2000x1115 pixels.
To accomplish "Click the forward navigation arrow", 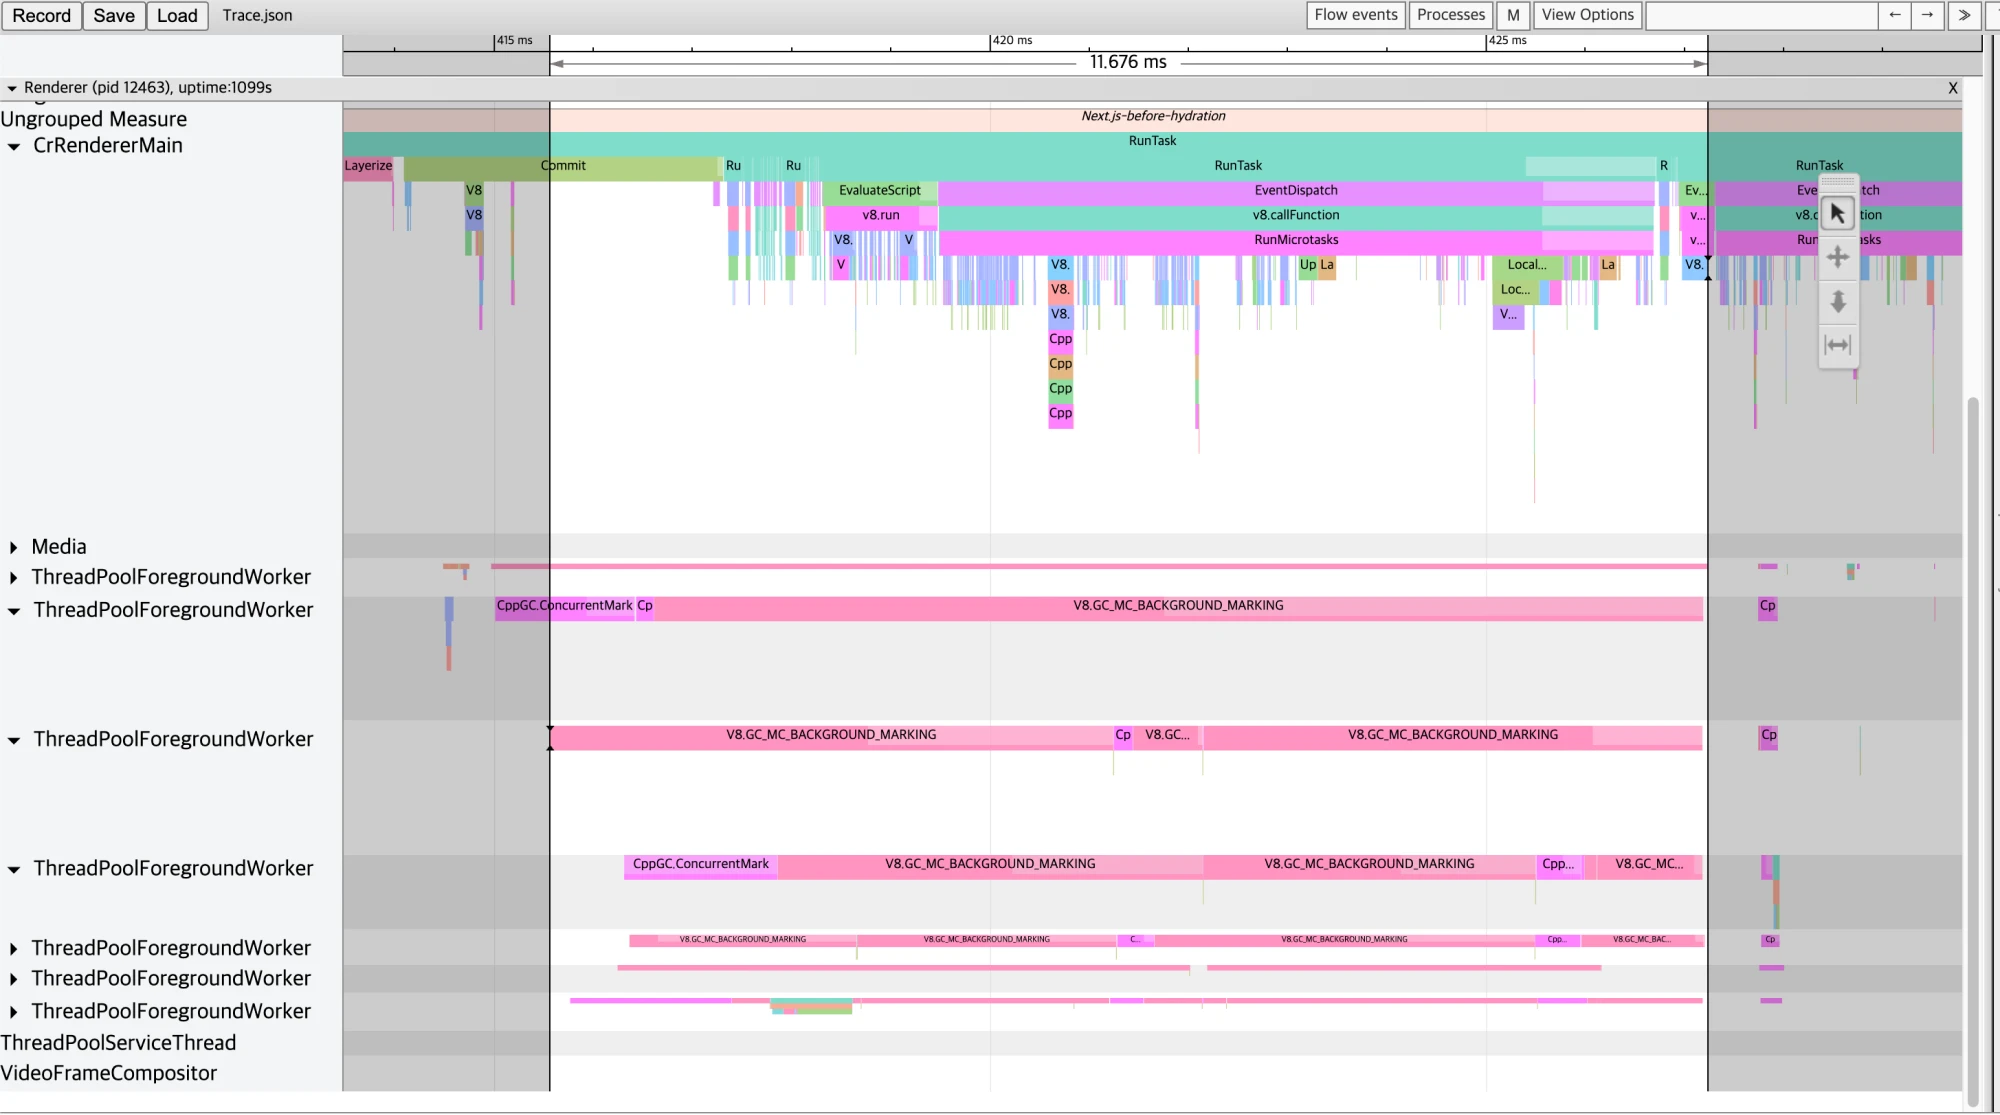I will point(1927,15).
